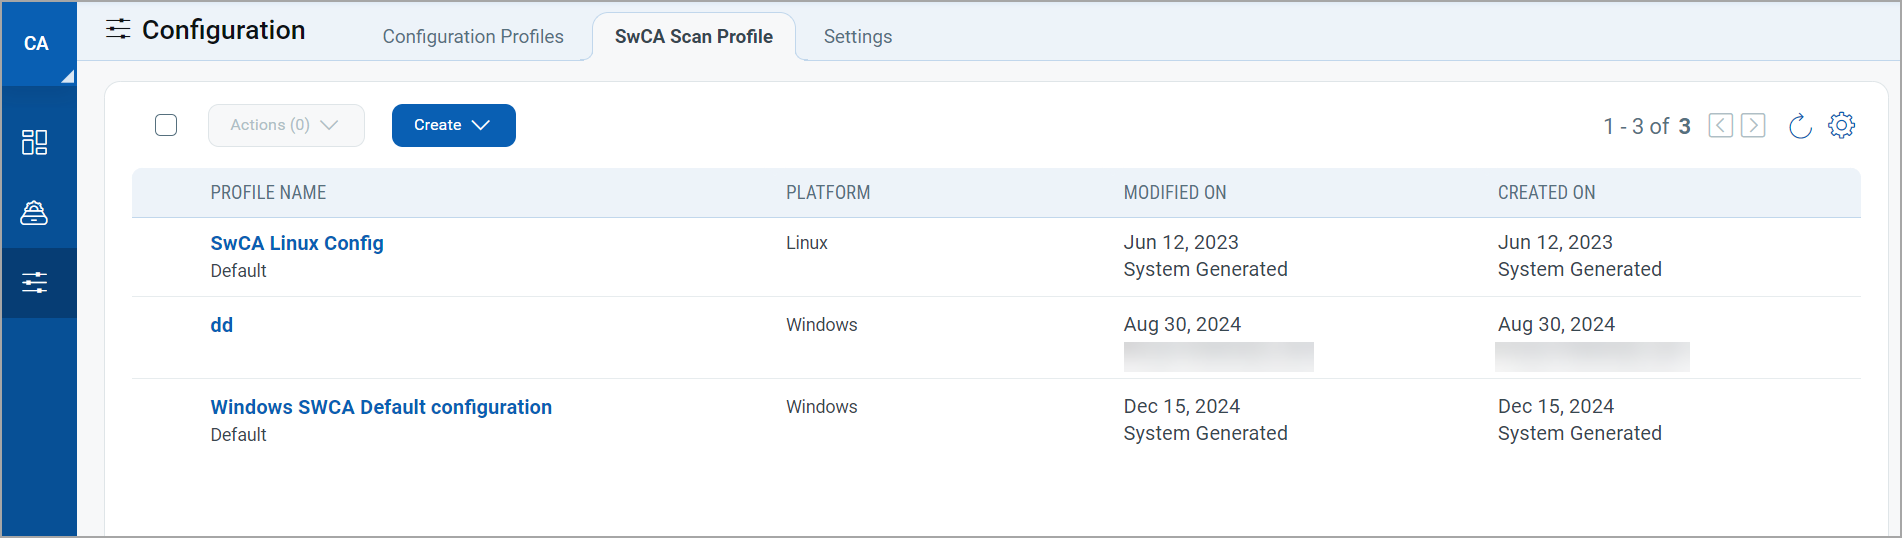Open the dd profile link
Viewport: 1902px width, 538px height.
pyautogui.click(x=221, y=325)
